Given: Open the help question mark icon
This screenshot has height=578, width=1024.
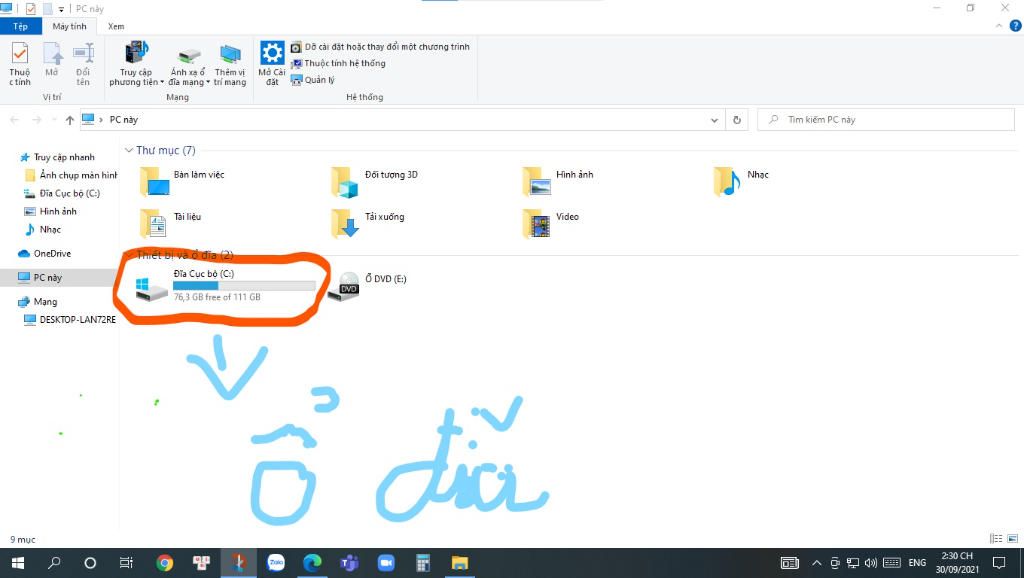Looking at the screenshot, I should 1016,26.
